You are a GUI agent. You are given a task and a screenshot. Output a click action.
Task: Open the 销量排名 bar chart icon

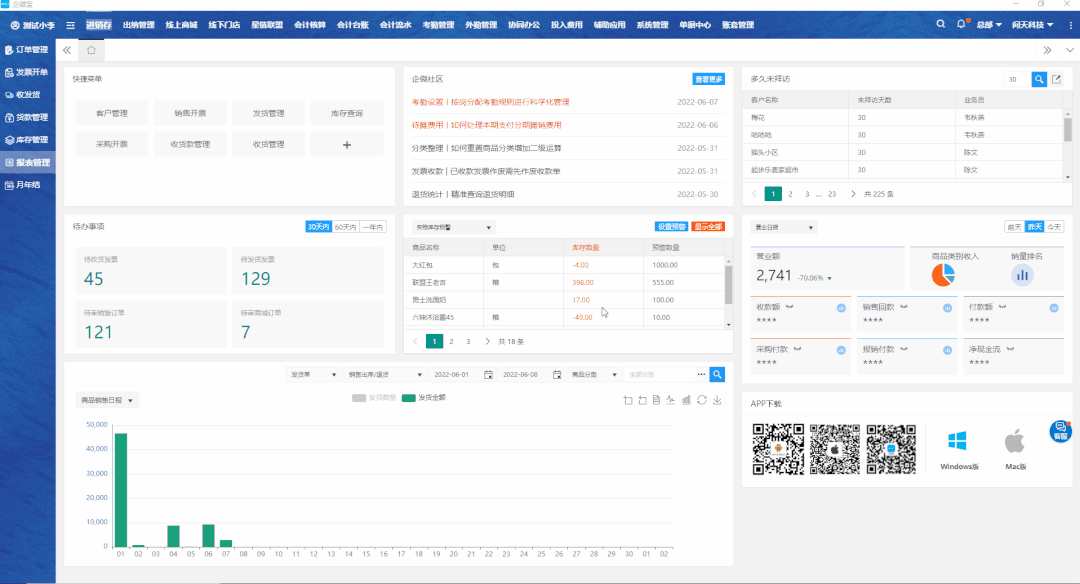tap(1022, 274)
